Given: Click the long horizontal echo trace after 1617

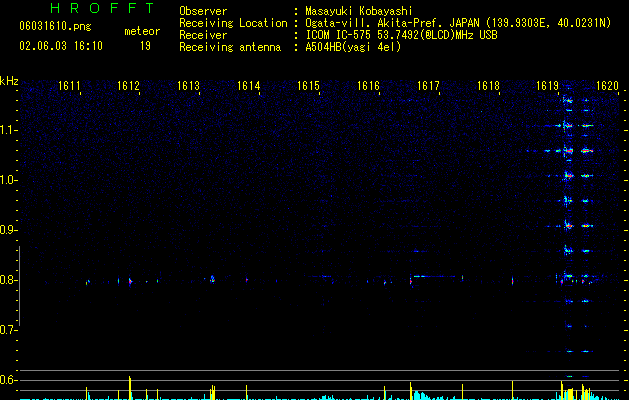Looking at the screenshot, I should (x=435, y=276).
